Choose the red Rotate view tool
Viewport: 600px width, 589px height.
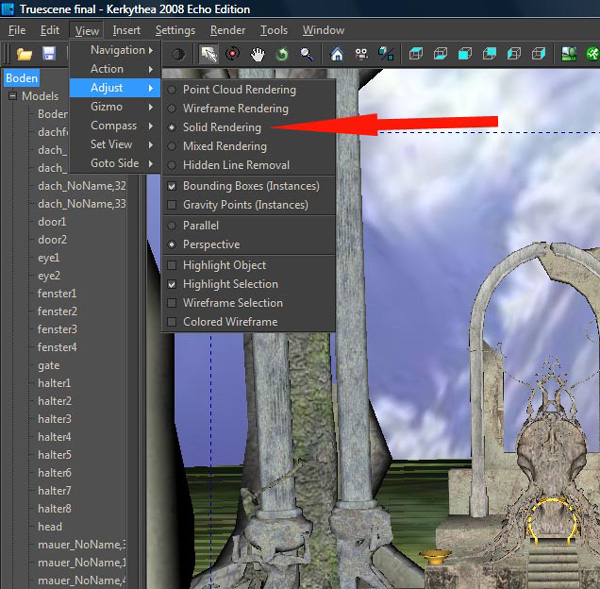[x=232, y=54]
